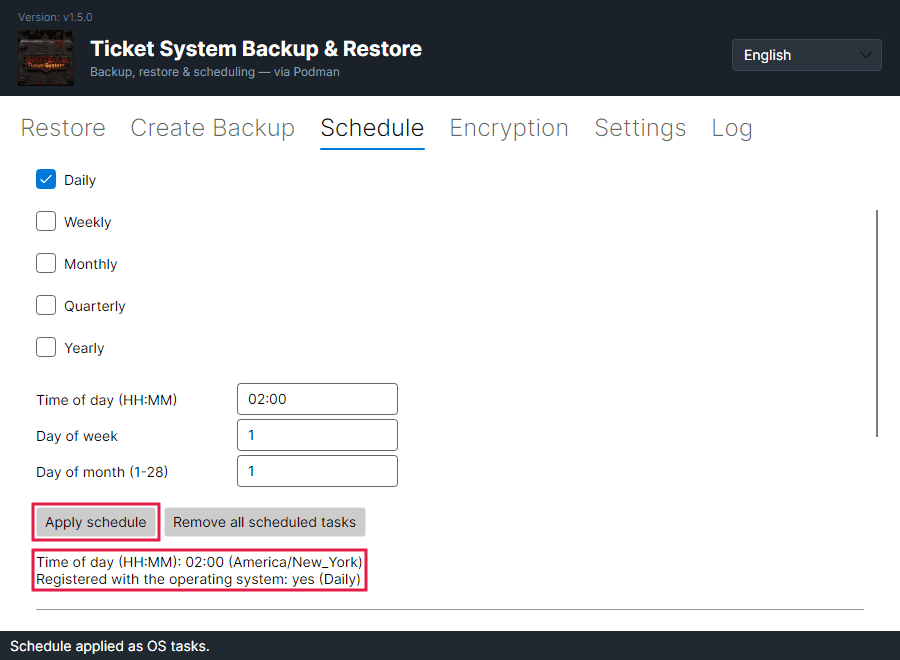
Task: Click 'Ticket System Backup & Restore' title
Action: point(256,49)
